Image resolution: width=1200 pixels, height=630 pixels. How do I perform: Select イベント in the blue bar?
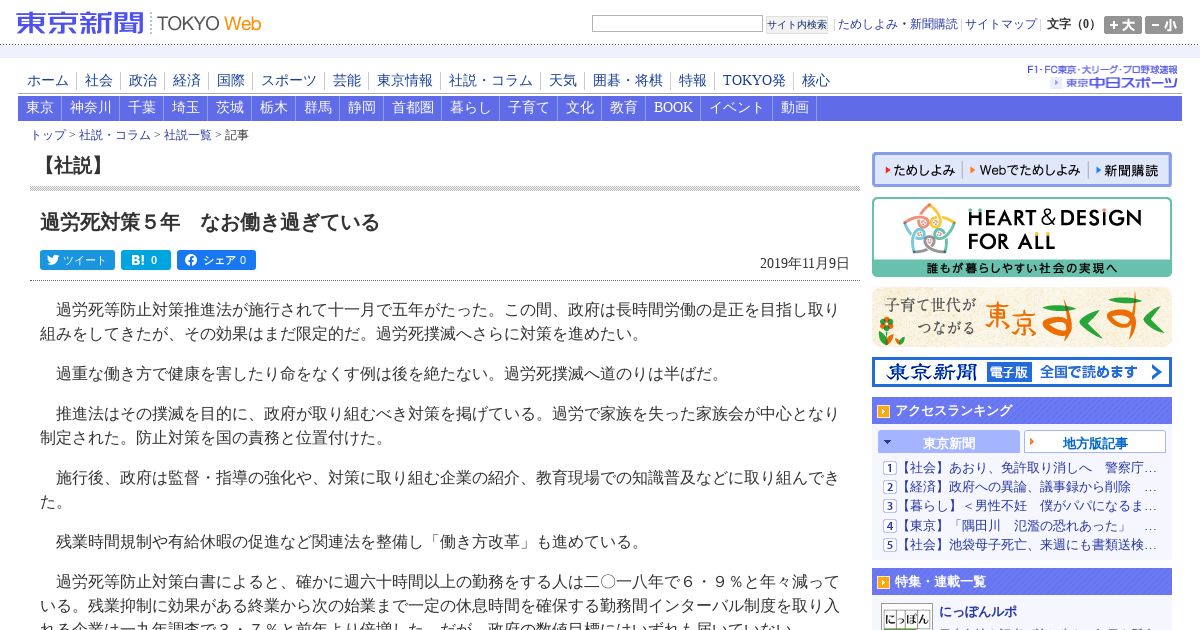737,108
